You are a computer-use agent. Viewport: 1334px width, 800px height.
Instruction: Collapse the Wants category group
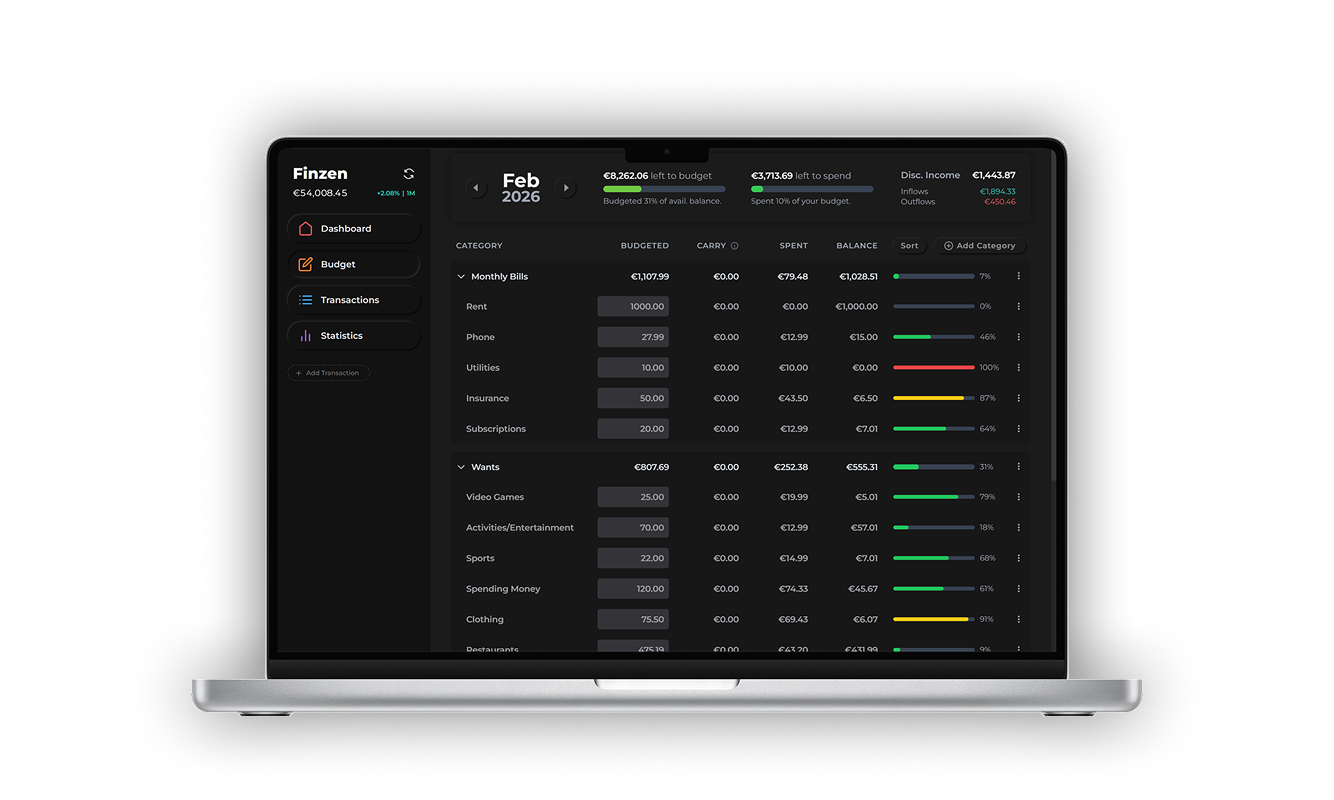461,467
